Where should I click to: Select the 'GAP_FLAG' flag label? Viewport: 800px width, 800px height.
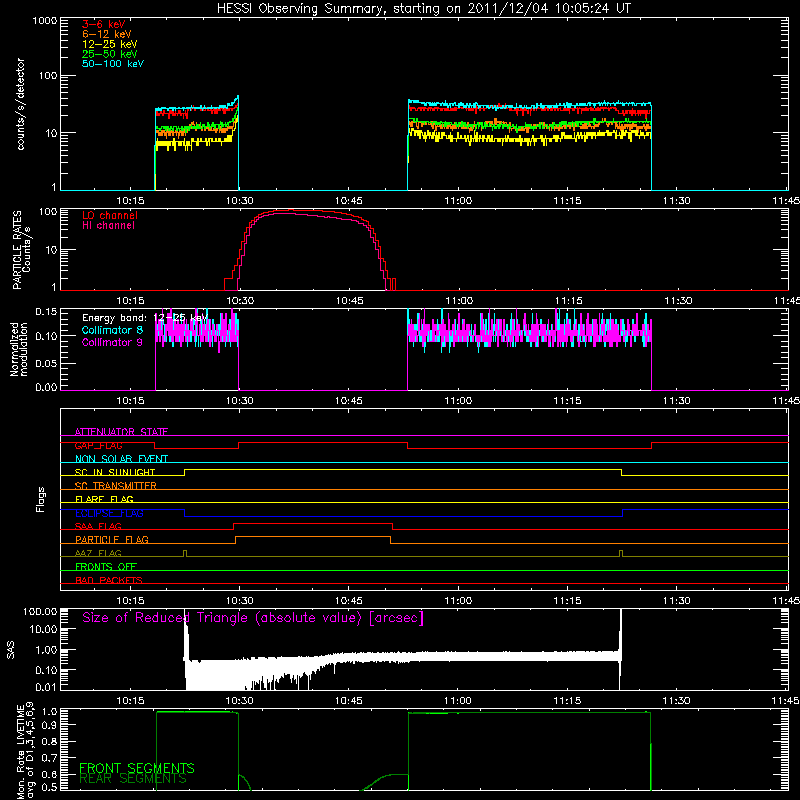(98, 445)
